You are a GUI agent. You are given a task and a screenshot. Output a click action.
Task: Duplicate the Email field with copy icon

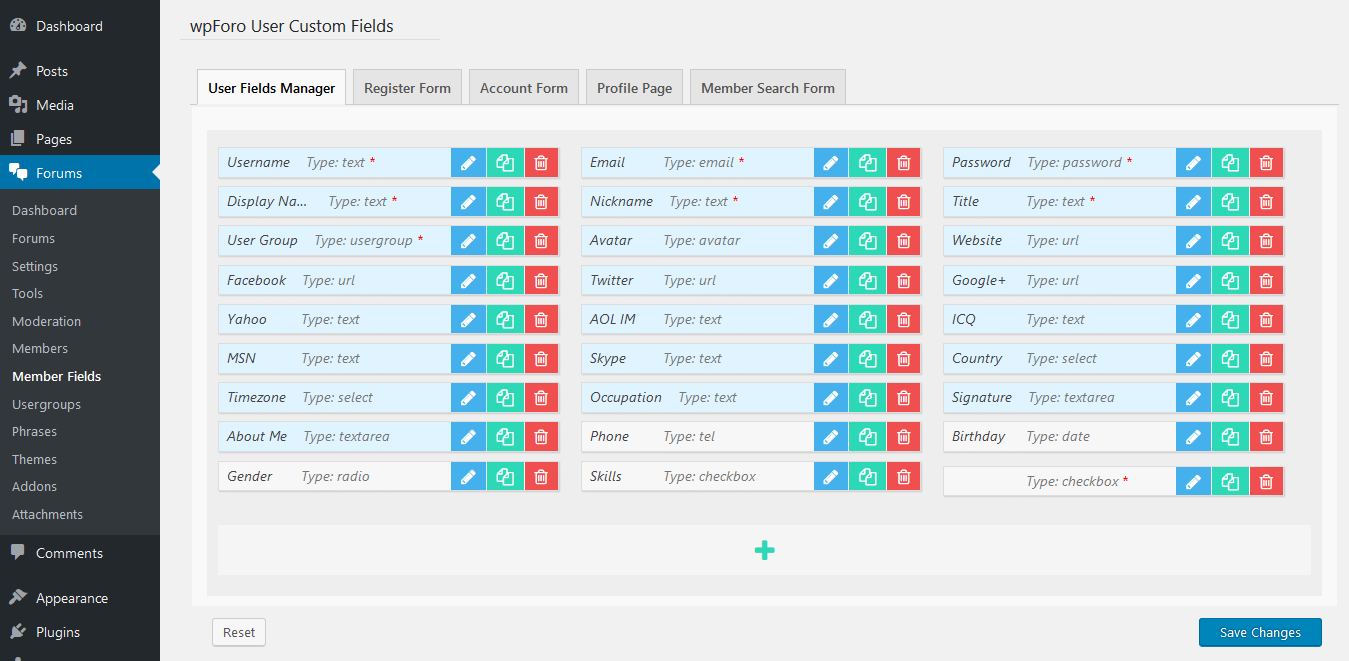tap(867, 163)
